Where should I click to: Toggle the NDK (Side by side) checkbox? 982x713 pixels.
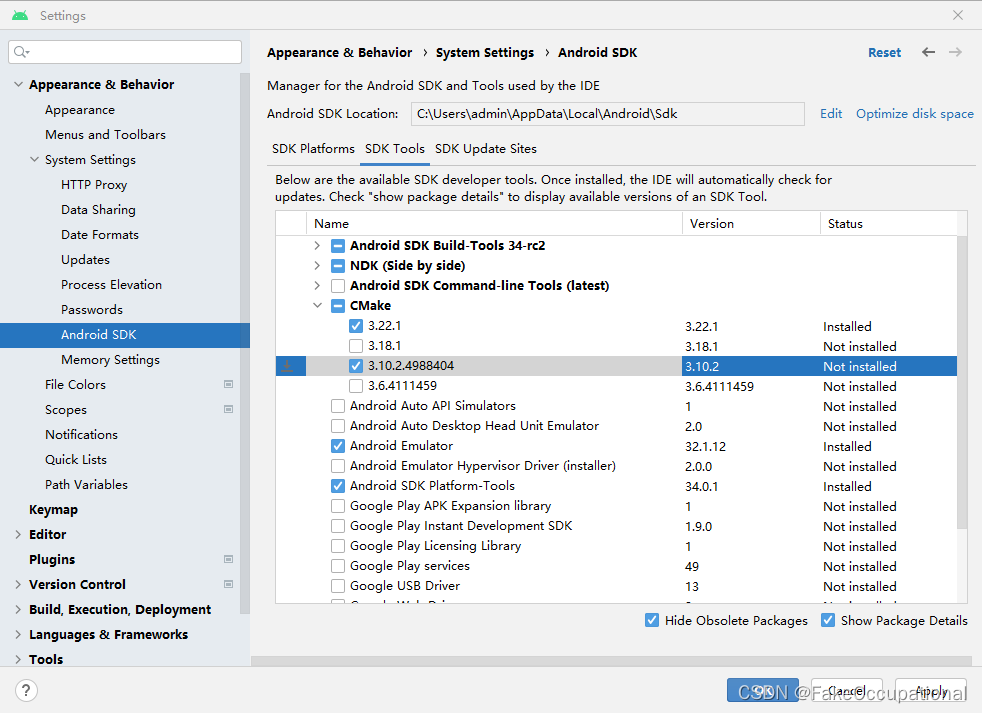pyautogui.click(x=338, y=266)
